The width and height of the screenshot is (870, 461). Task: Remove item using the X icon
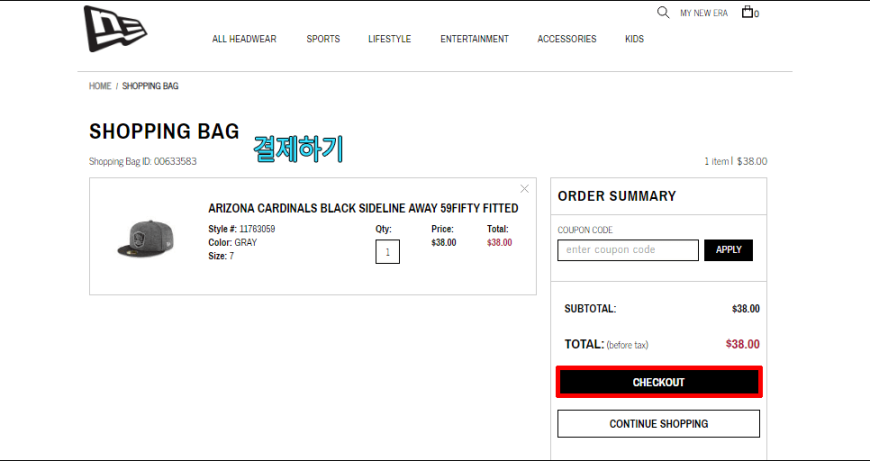524,189
